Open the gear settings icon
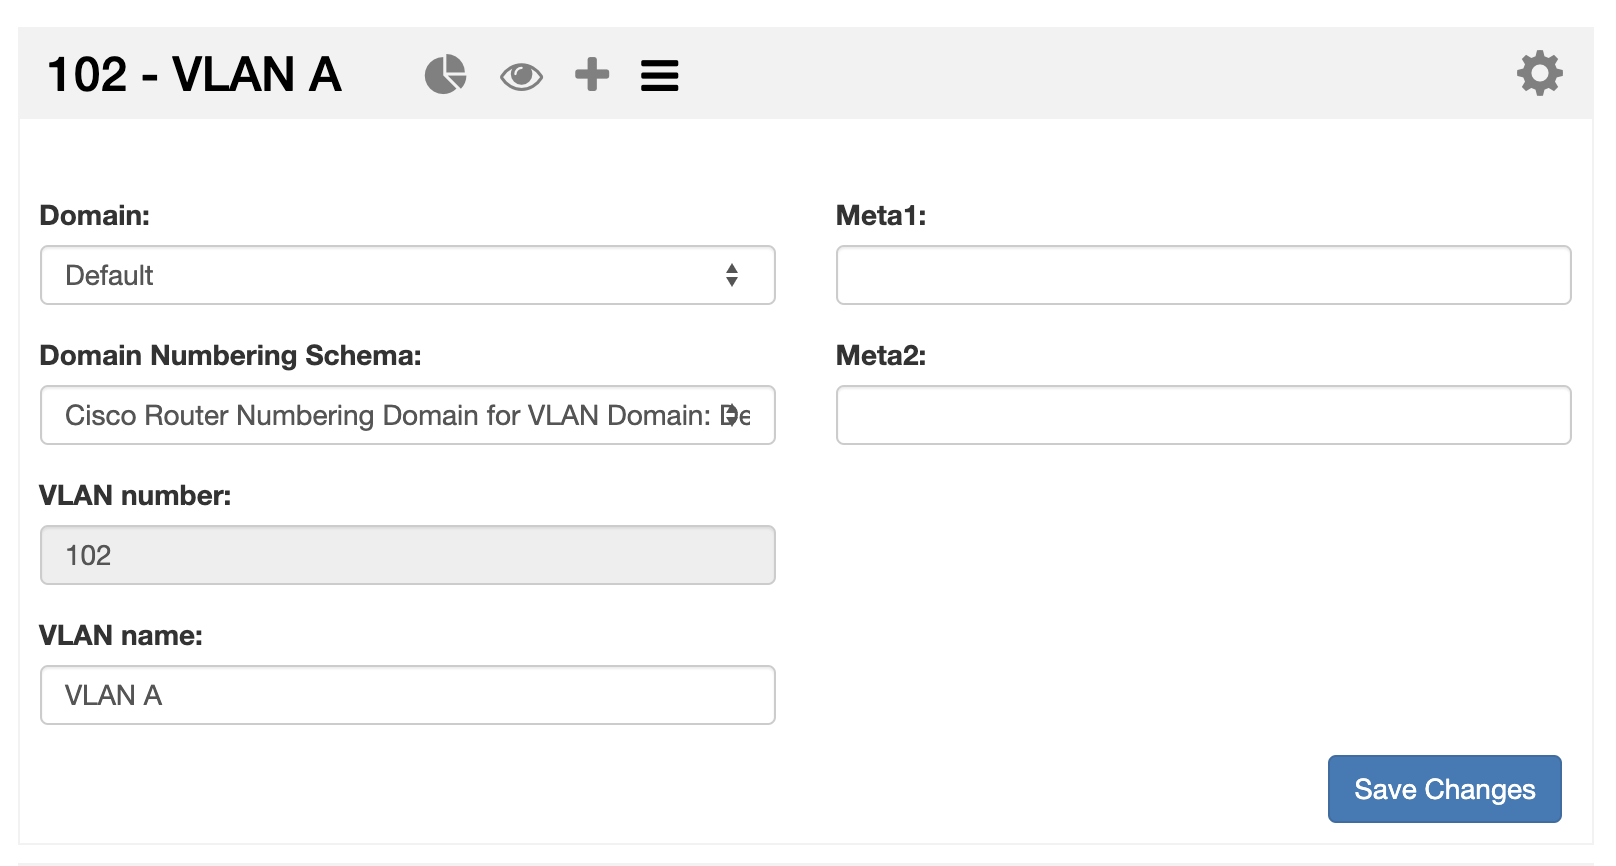The height and width of the screenshot is (866, 1616). 1539,74
